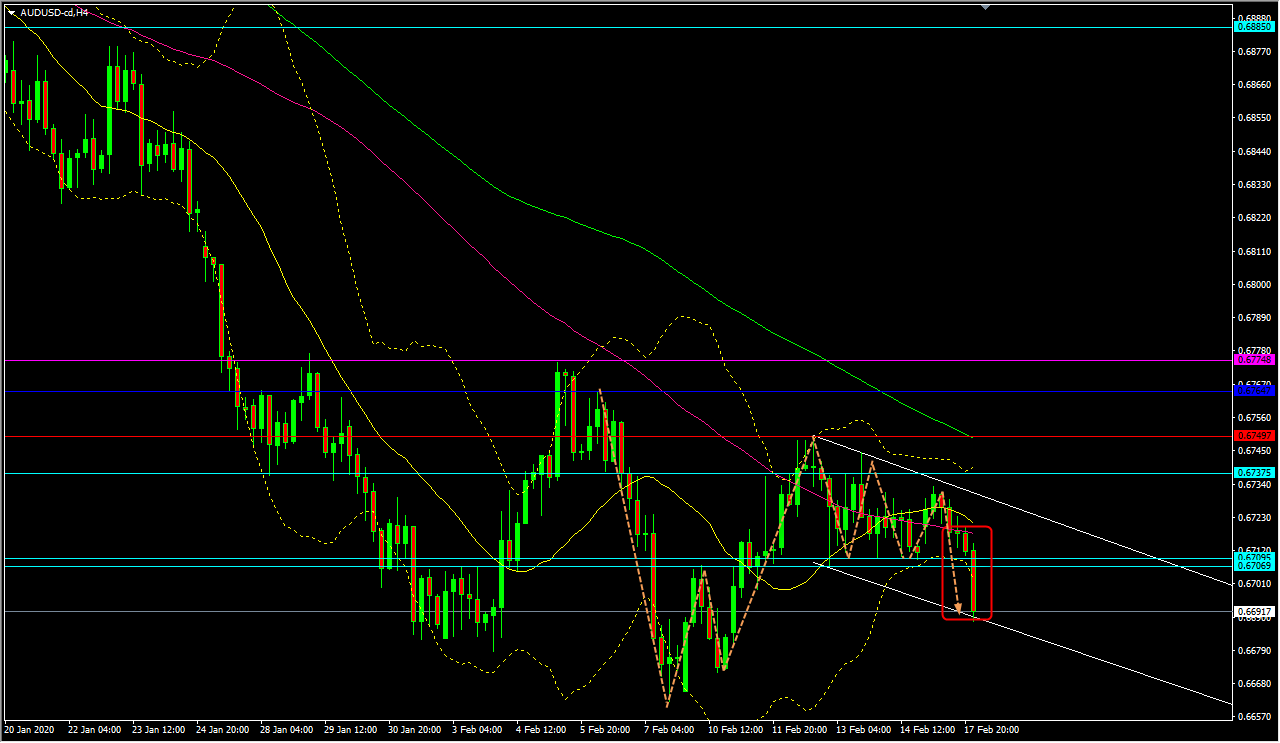
Task: Click the cyan 0.67095 price label
Action: coord(1254,558)
